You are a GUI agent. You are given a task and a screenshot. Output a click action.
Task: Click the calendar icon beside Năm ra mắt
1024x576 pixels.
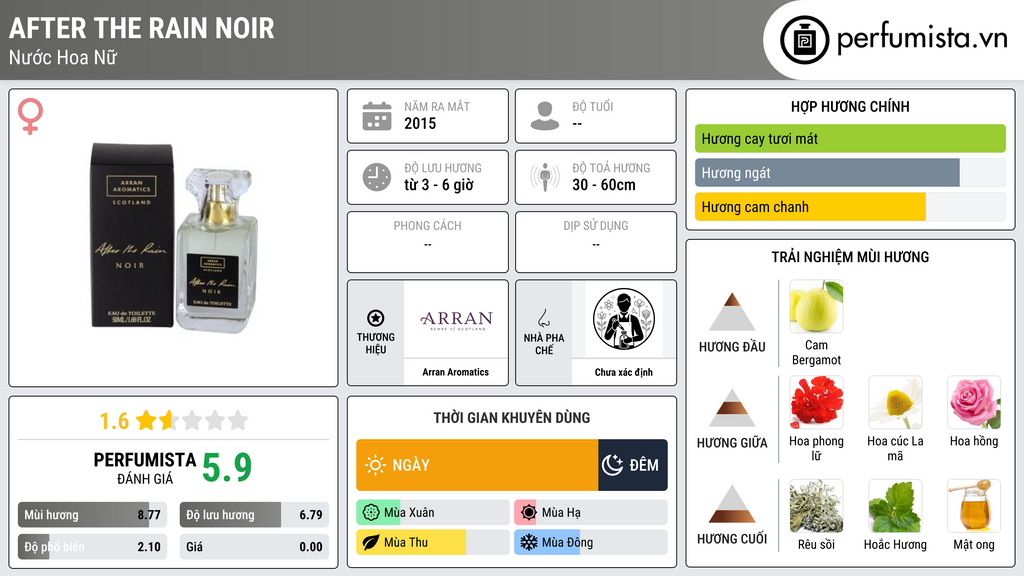tap(377, 116)
